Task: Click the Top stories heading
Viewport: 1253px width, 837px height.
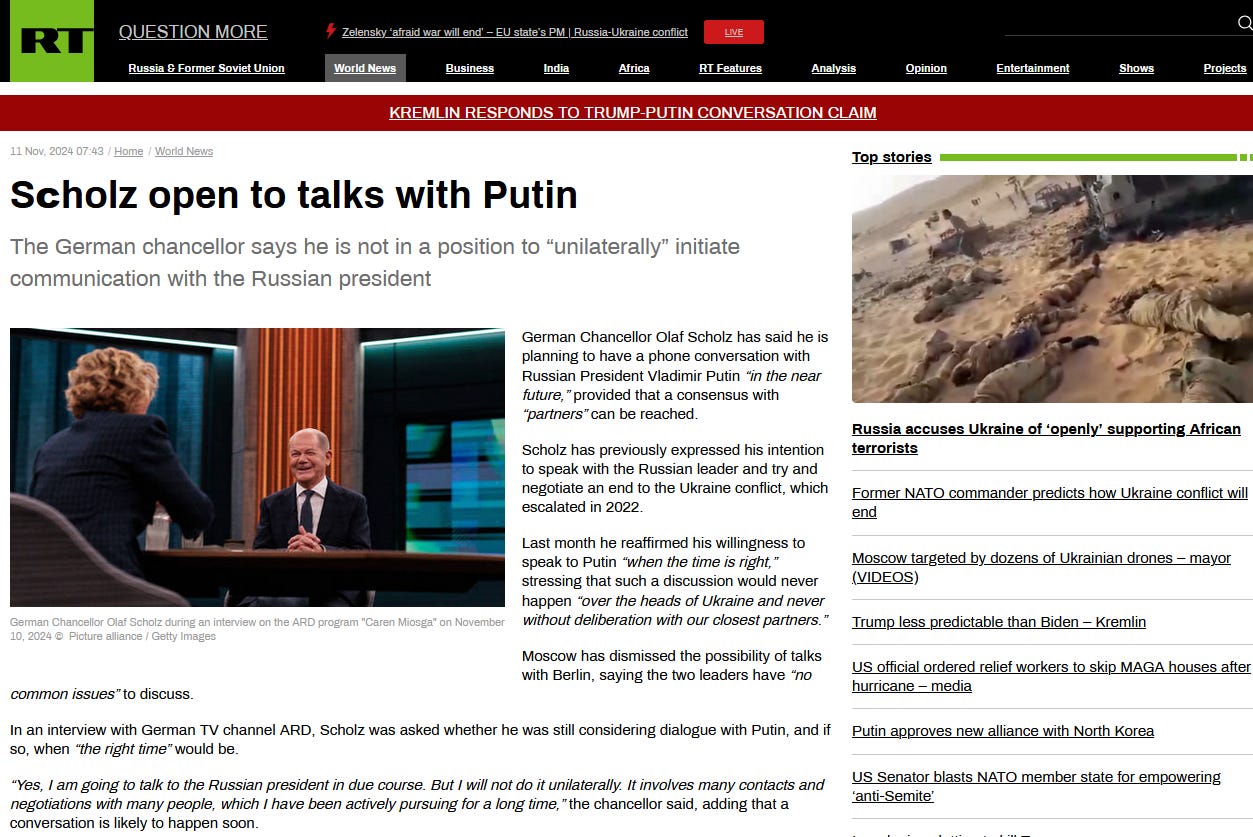Action: 891,157
